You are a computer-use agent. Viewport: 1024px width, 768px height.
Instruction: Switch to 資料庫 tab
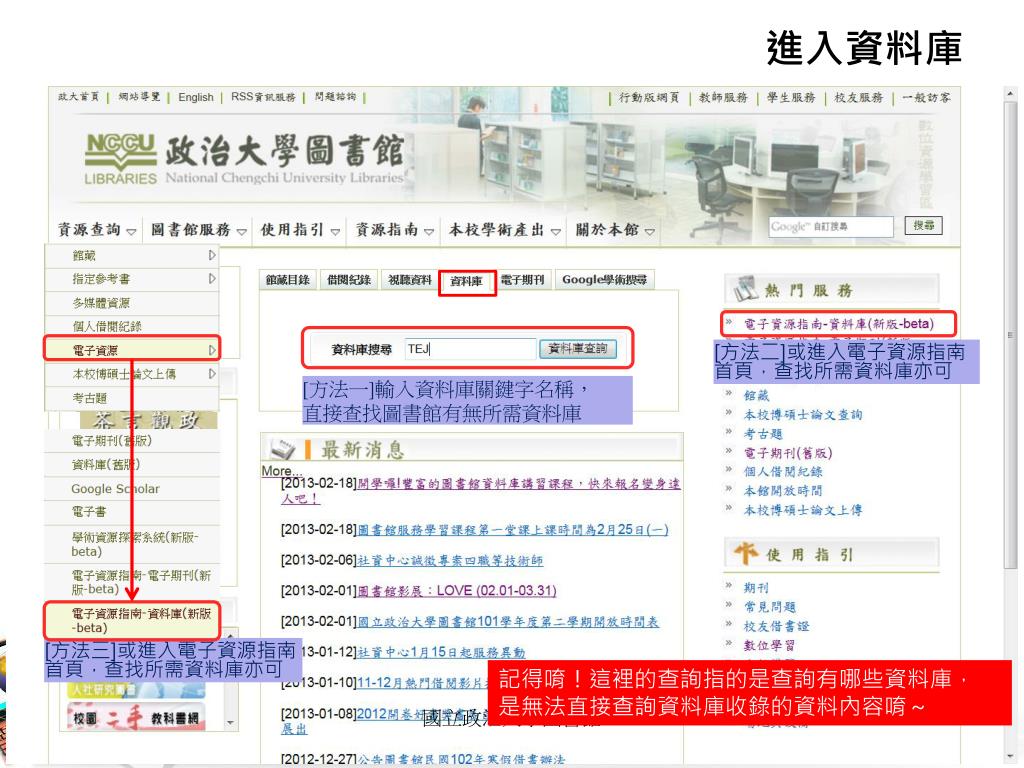coord(466,281)
